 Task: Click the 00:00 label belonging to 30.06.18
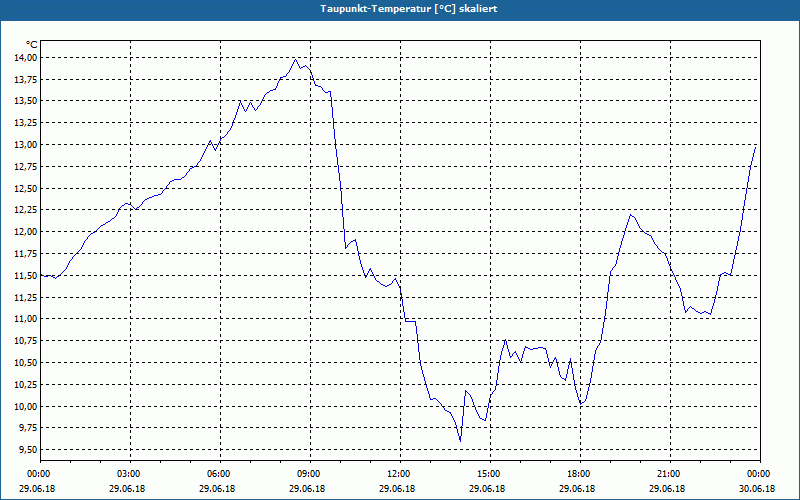point(760,473)
